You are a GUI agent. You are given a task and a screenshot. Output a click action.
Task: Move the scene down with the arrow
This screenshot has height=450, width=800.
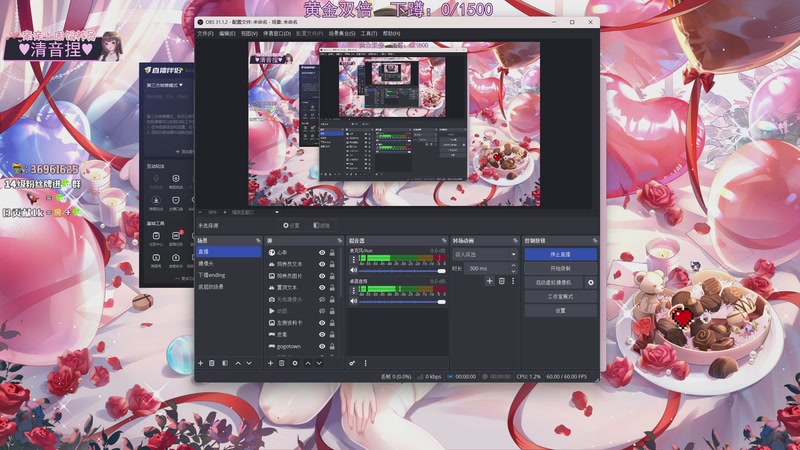point(249,363)
